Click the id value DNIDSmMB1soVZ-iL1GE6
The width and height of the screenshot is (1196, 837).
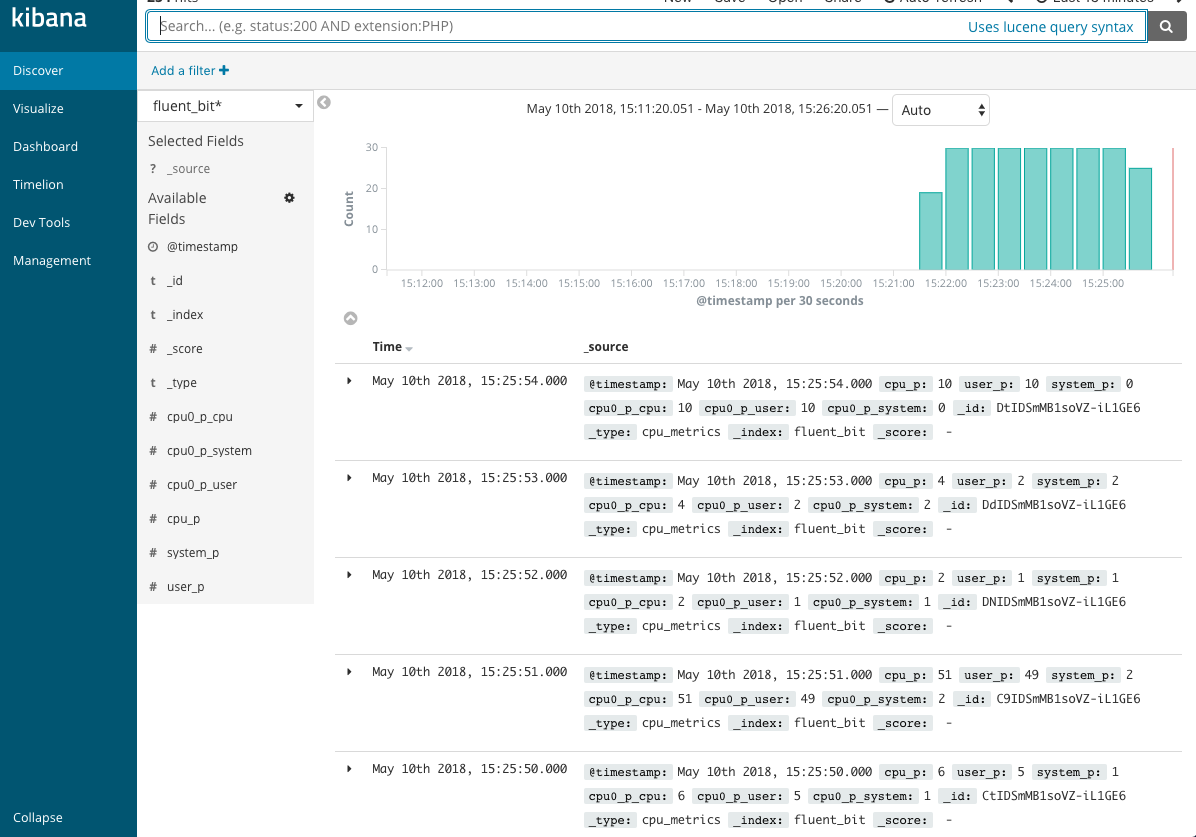(1053, 601)
